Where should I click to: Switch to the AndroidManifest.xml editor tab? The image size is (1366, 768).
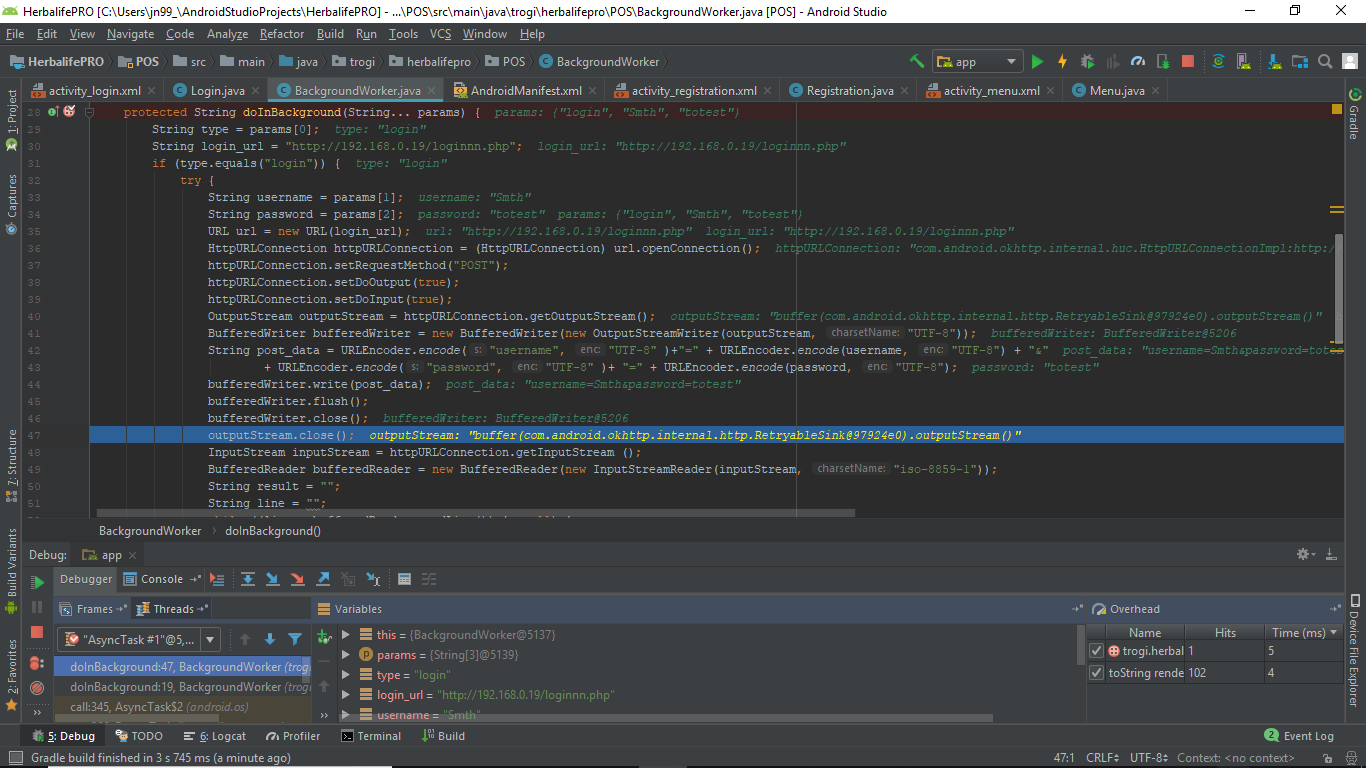point(525,91)
